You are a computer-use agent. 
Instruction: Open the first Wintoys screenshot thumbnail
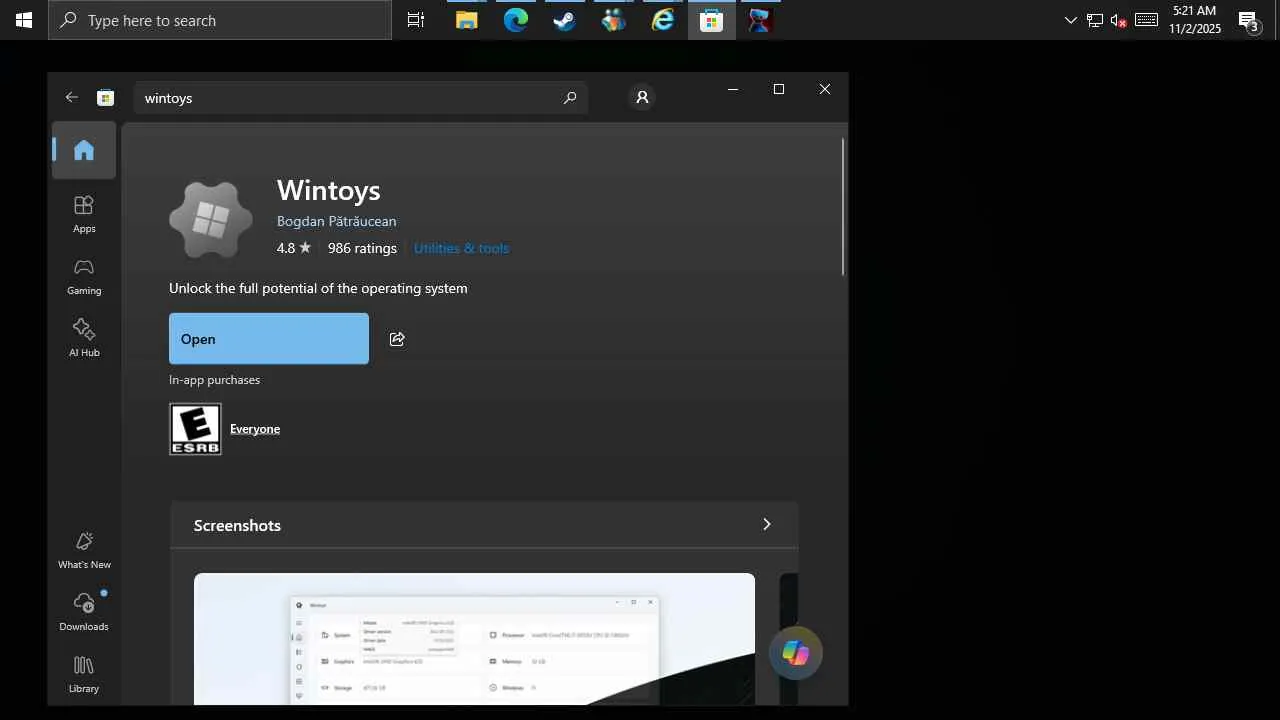(x=474, y=639)
